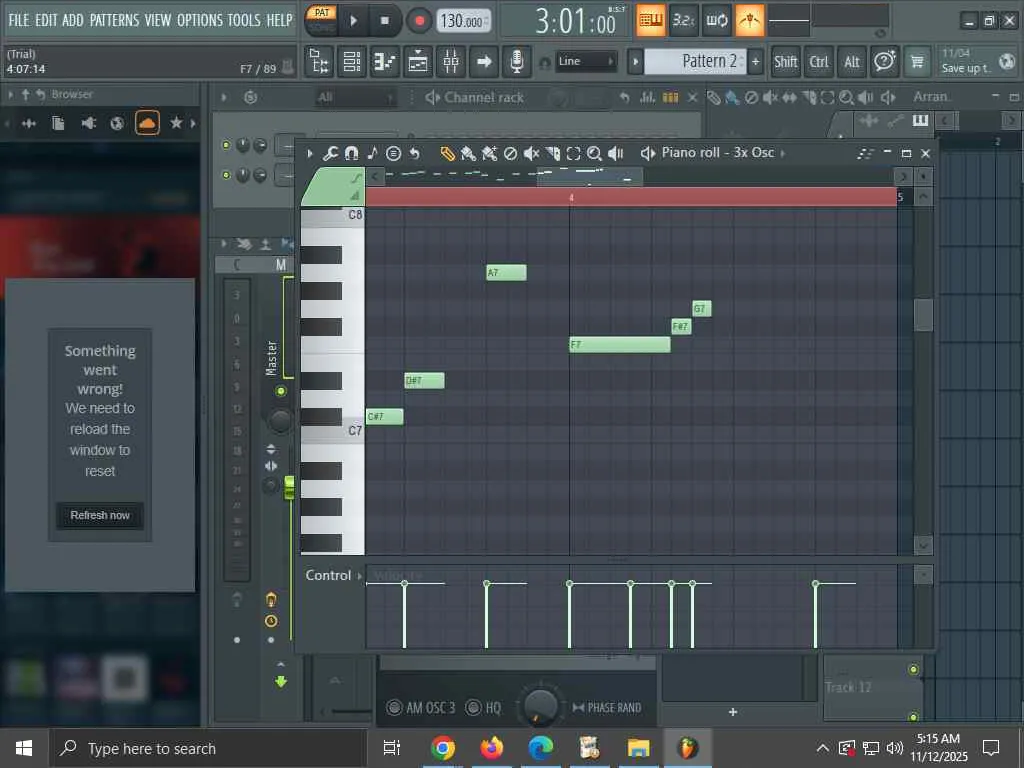Click the Master mixer volume fader

[x=289, y=487]
